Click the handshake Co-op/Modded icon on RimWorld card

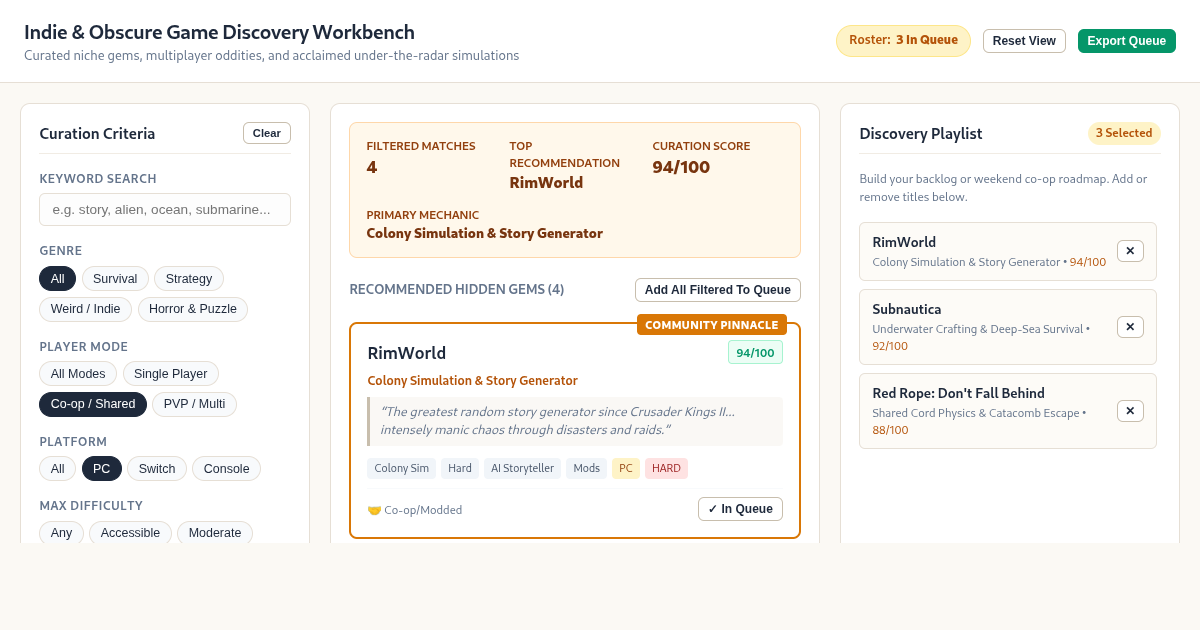coord(374,510)
